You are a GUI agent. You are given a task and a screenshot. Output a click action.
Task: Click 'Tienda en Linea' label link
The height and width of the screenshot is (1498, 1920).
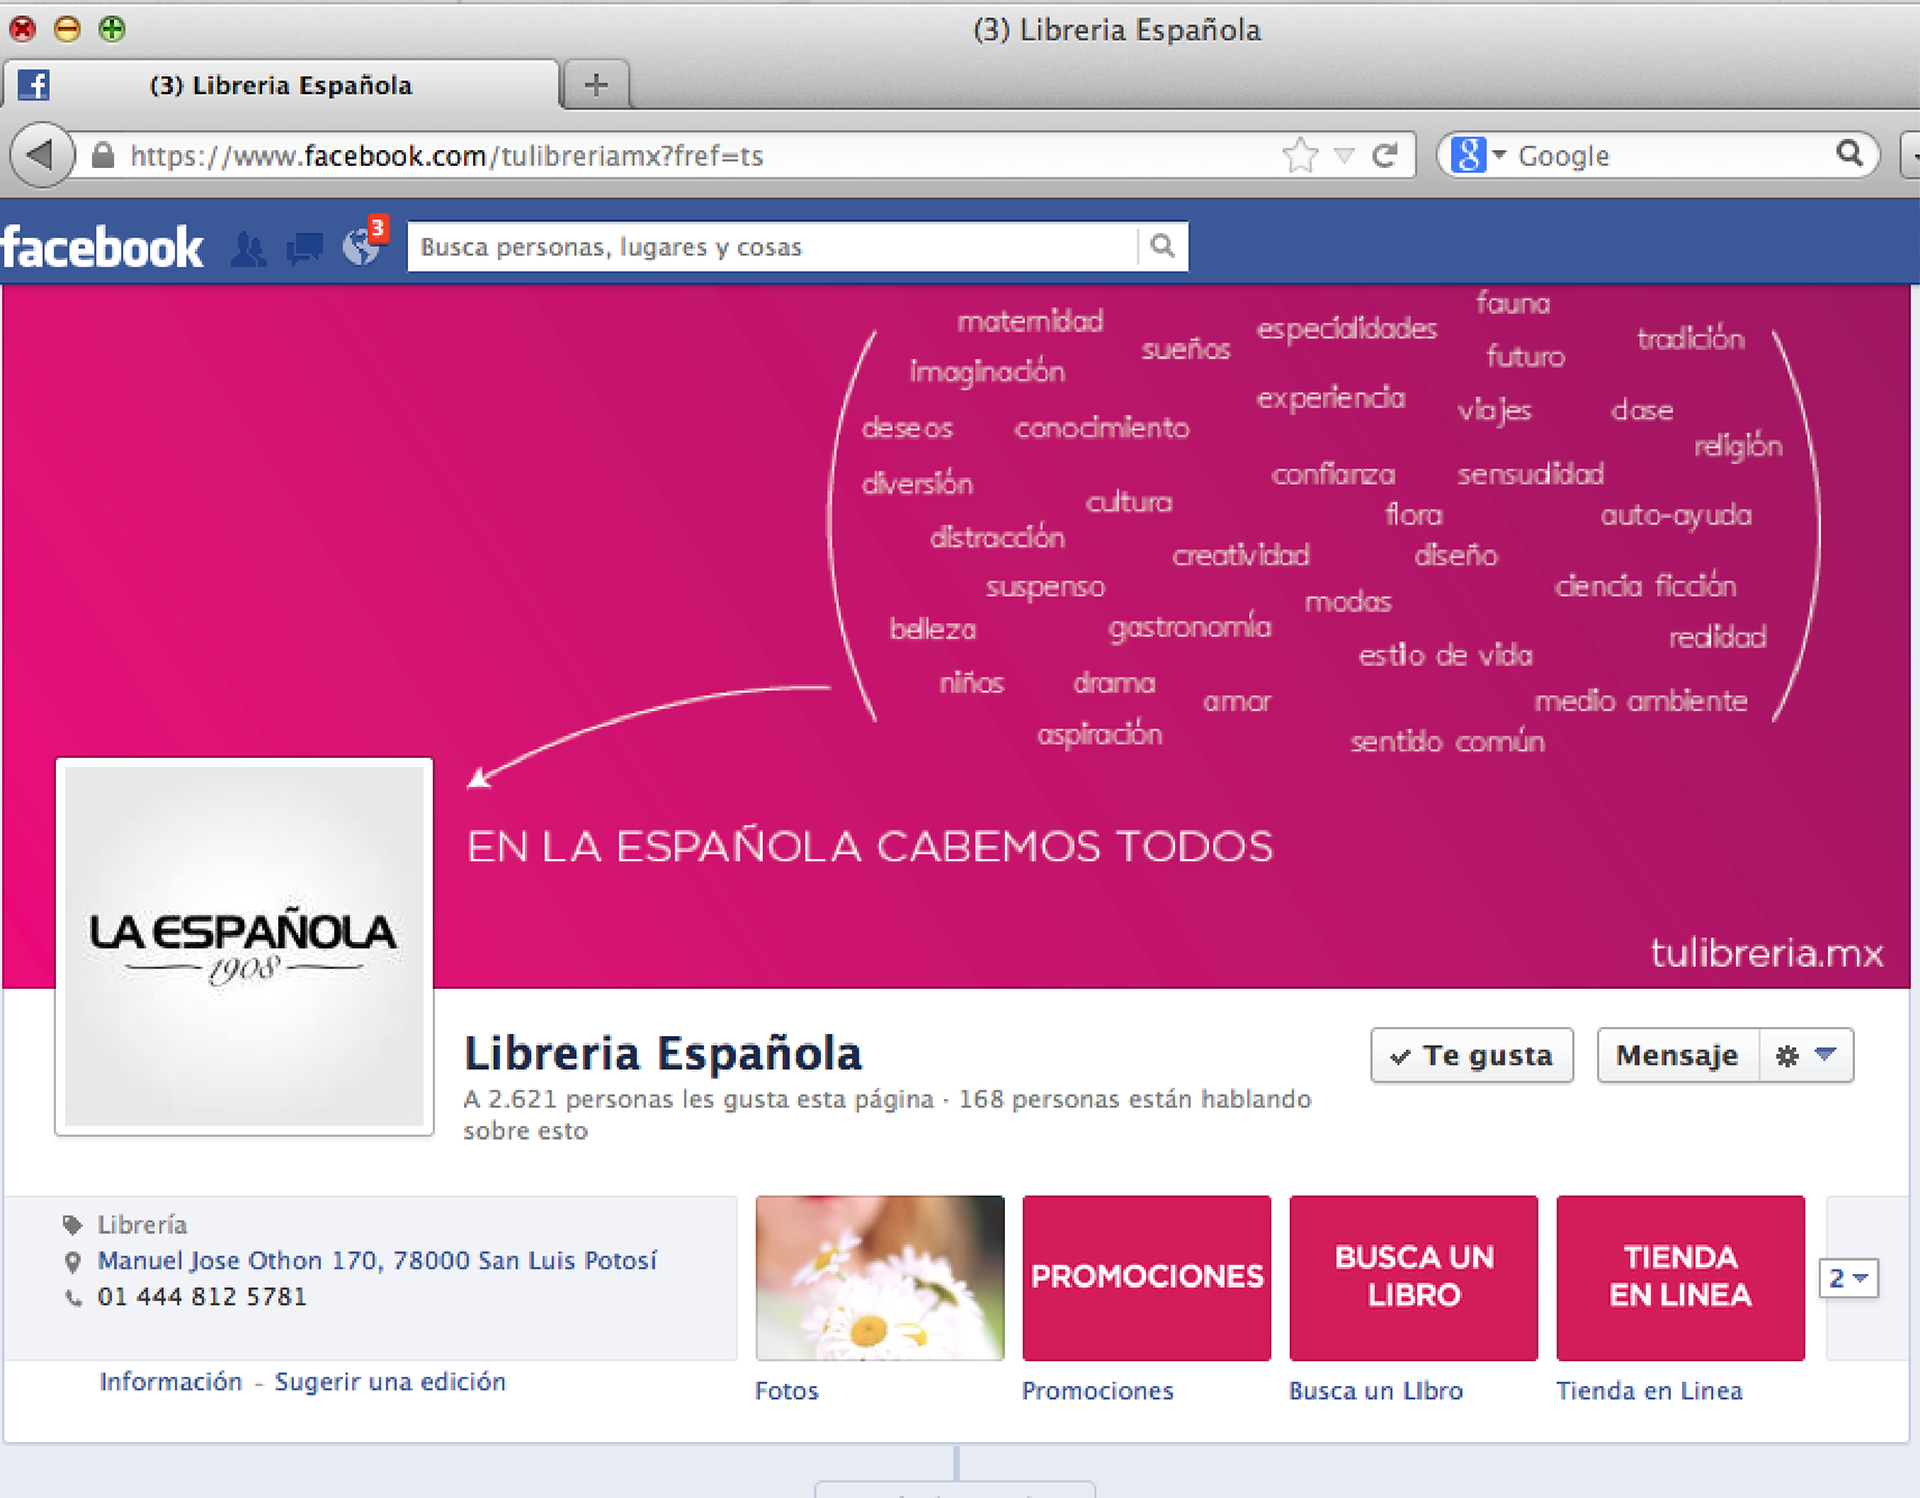[x=1649, y=1391]
